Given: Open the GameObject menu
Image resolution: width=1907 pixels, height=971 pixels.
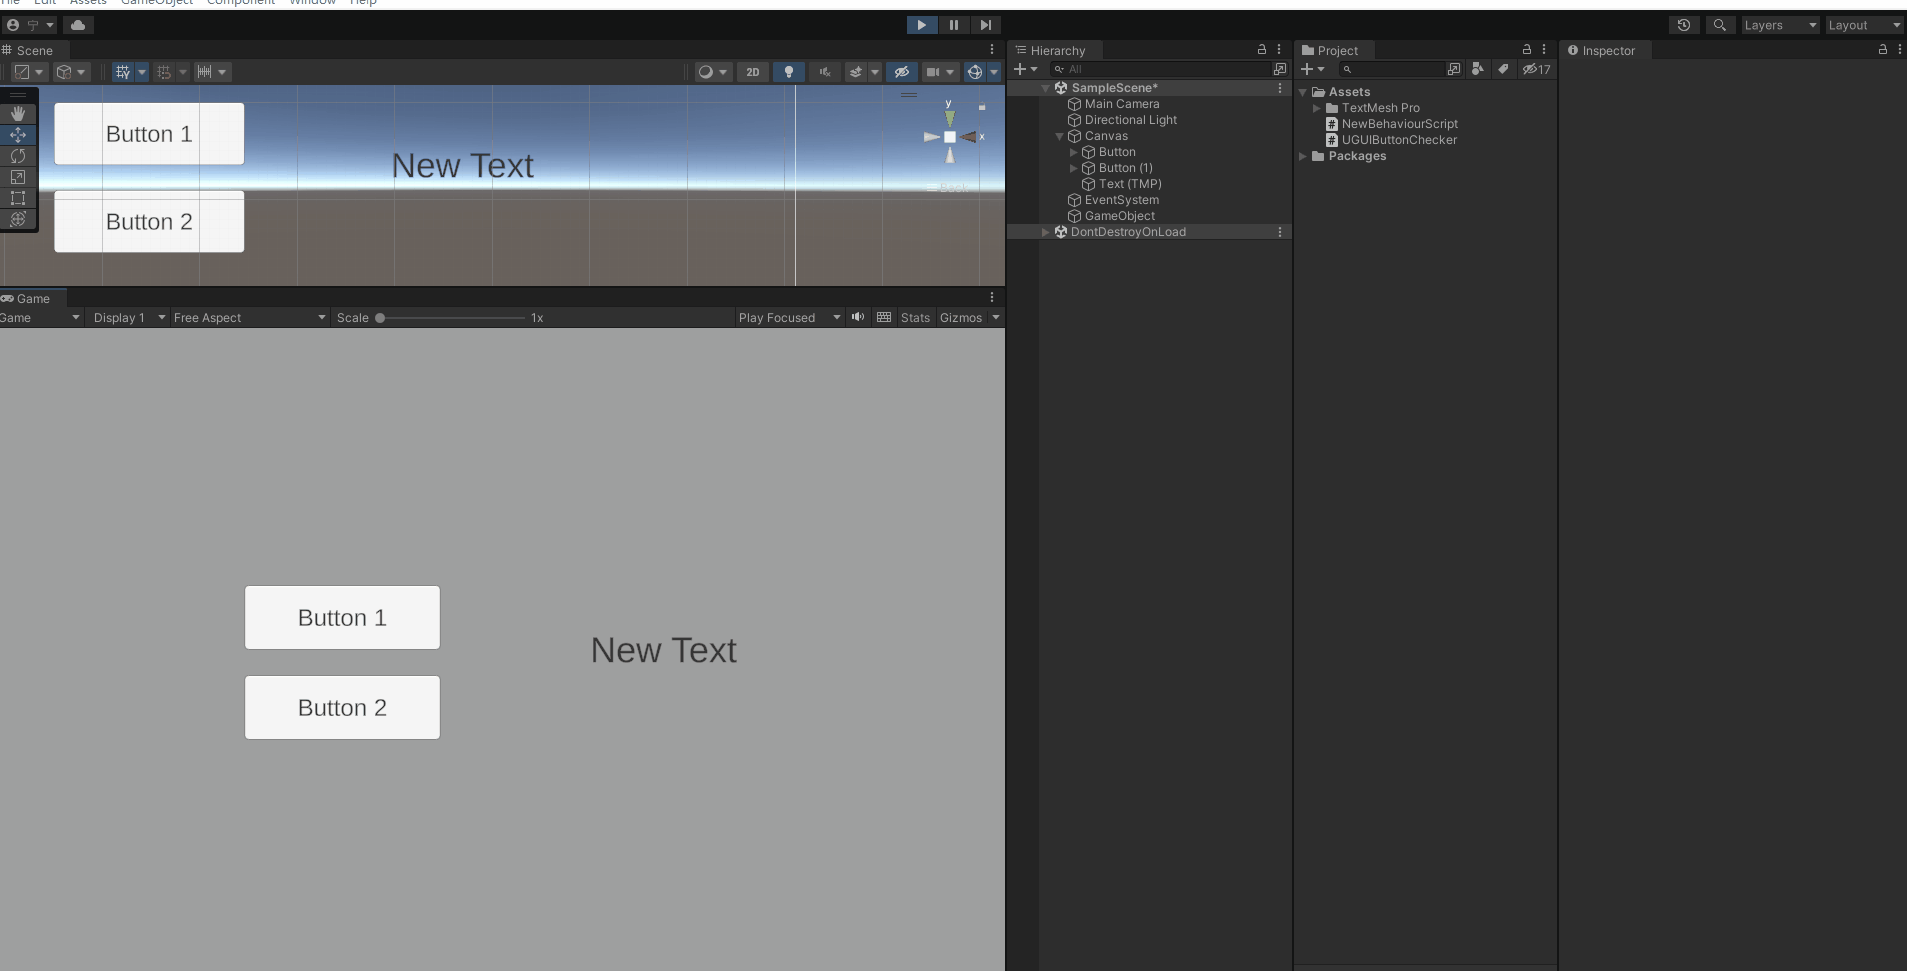Looking at the screenshot, I should pos(156,3).
